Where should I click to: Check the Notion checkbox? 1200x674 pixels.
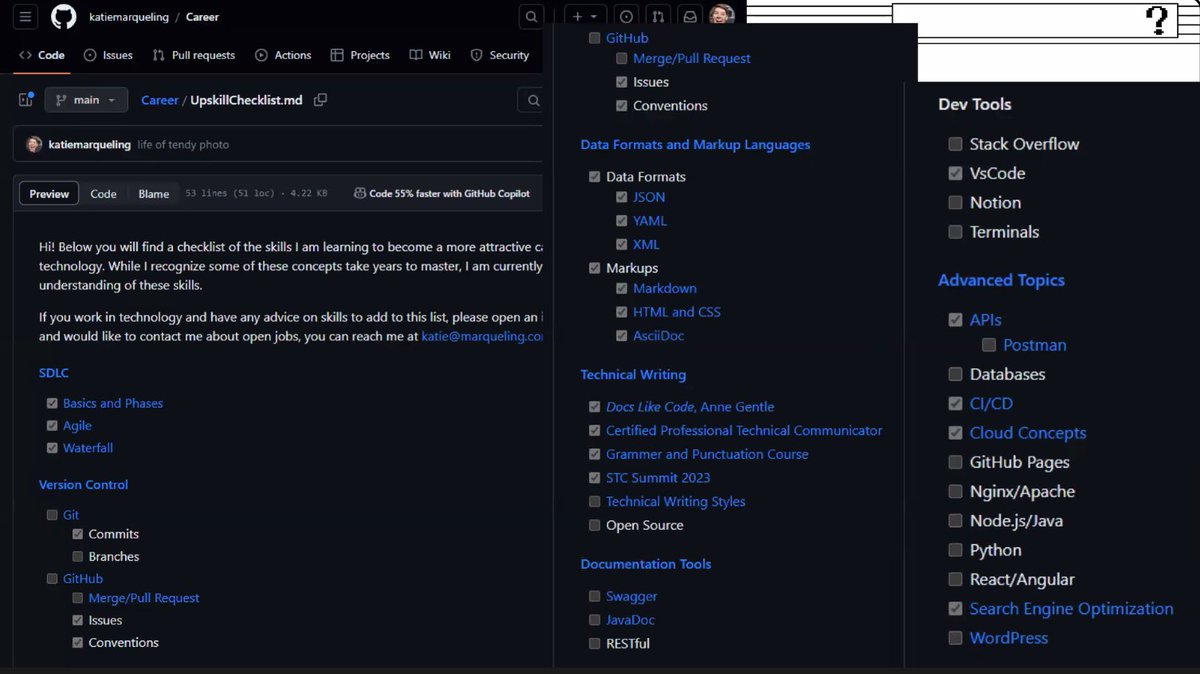click(x=956, y=202)
